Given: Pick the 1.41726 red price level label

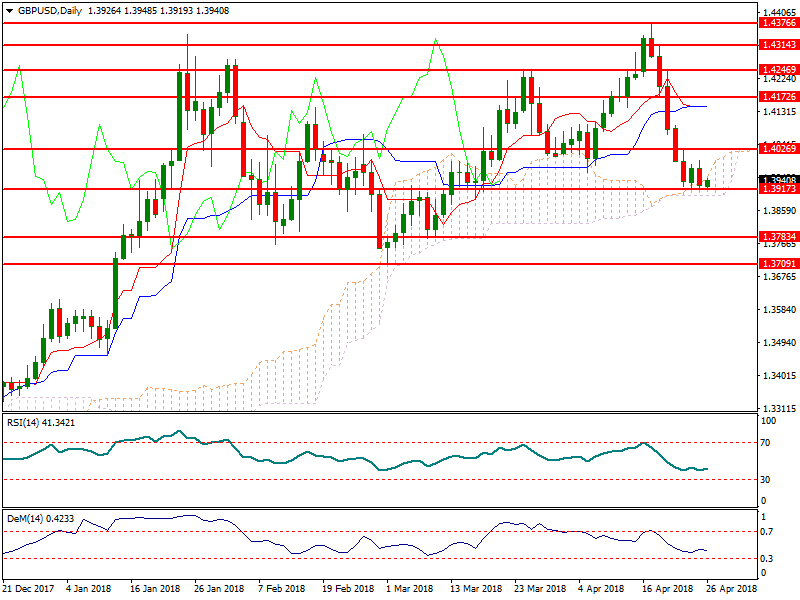Looking at the screenshot, I should (778, 97).
